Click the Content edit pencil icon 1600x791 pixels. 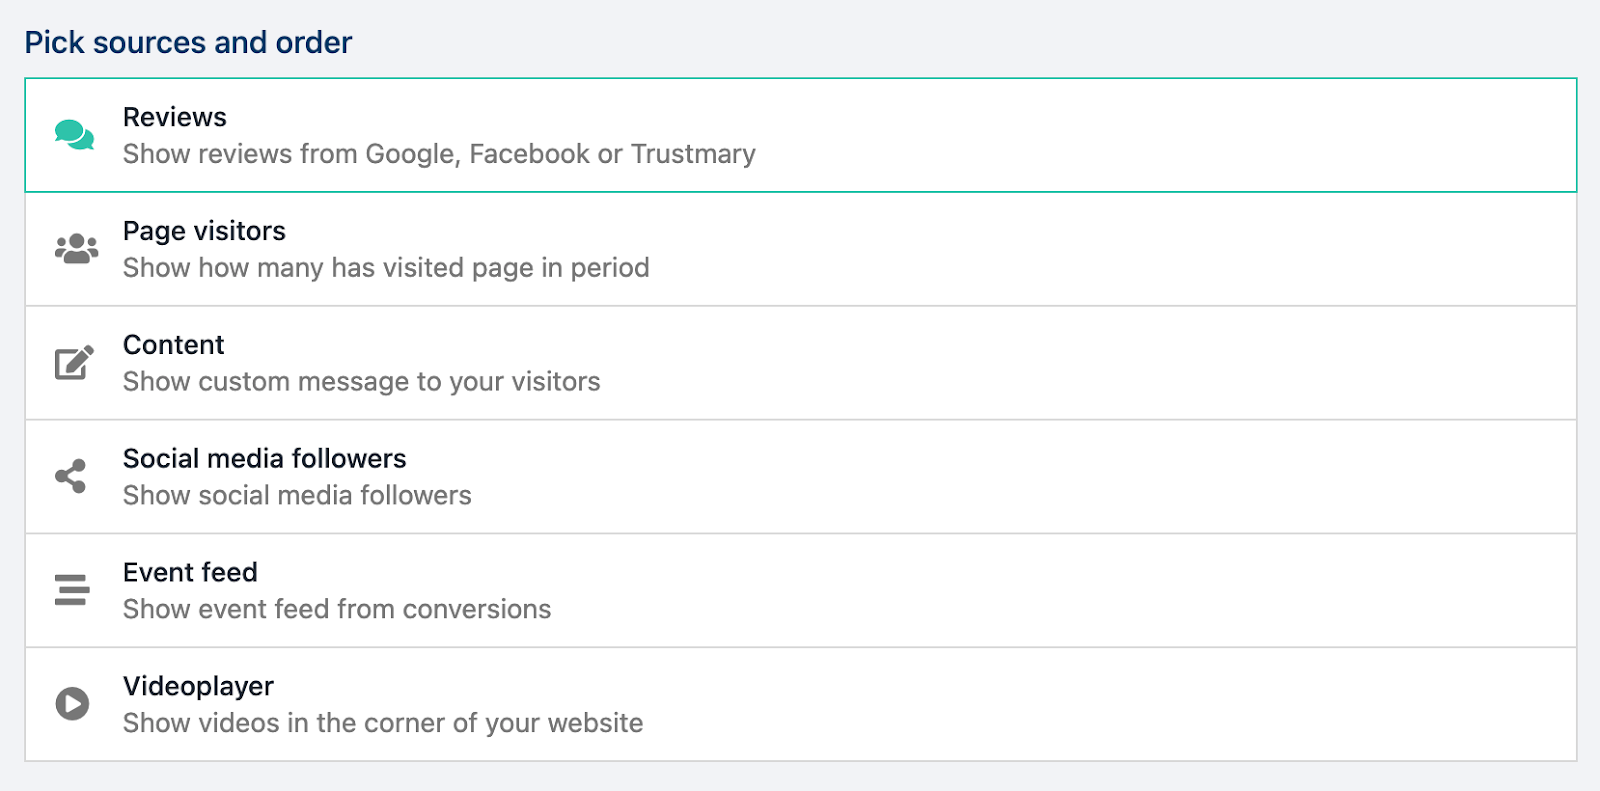[x=74, y=362]
